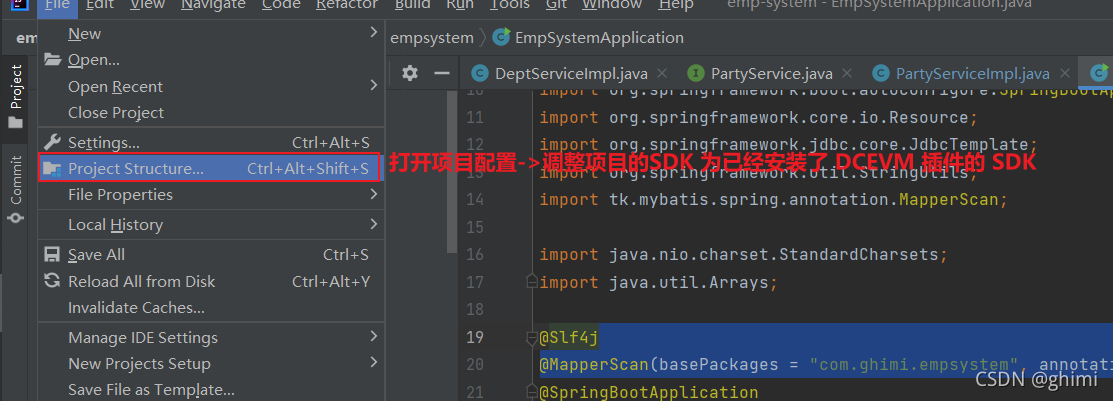
Task: Click the Project Structure folder icon
Action: [x=53, y=169]
